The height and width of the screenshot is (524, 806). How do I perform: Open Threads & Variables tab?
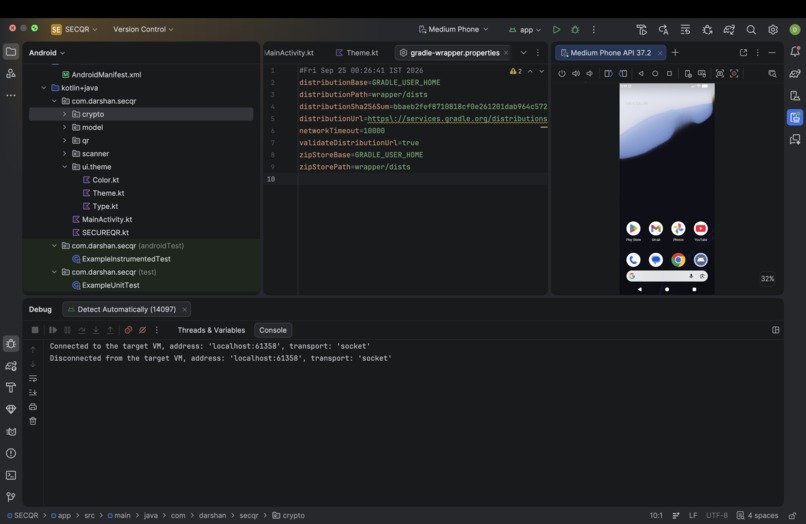click(211, 330)
